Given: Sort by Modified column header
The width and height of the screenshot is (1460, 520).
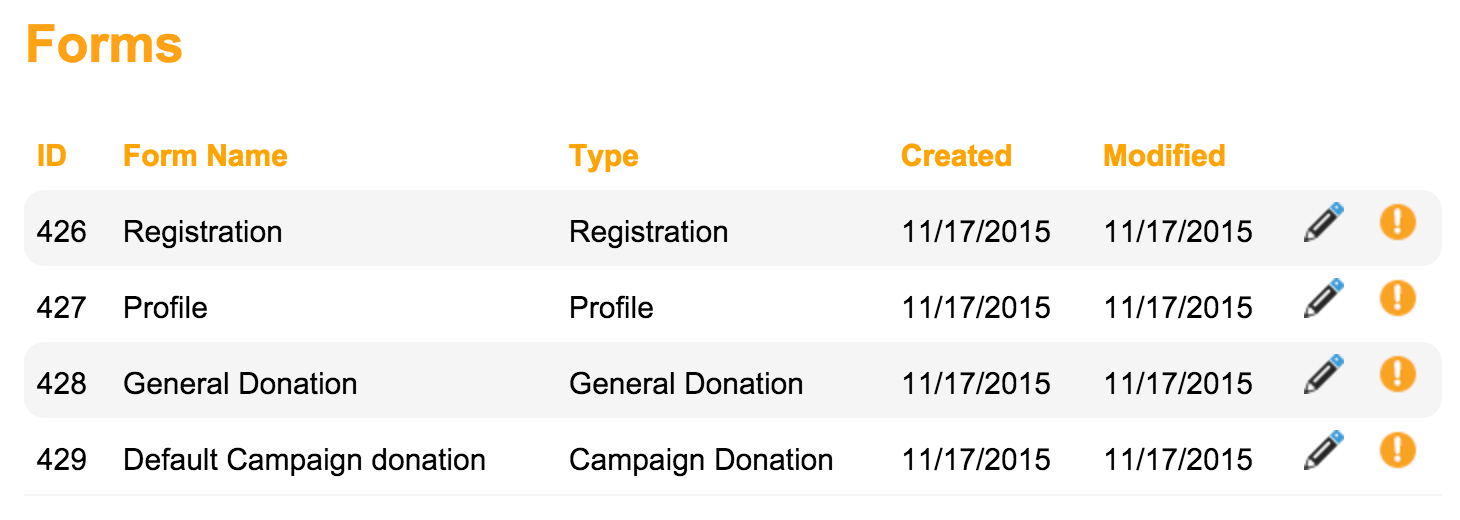Looking at the screenshot, I should (1164, 156).
